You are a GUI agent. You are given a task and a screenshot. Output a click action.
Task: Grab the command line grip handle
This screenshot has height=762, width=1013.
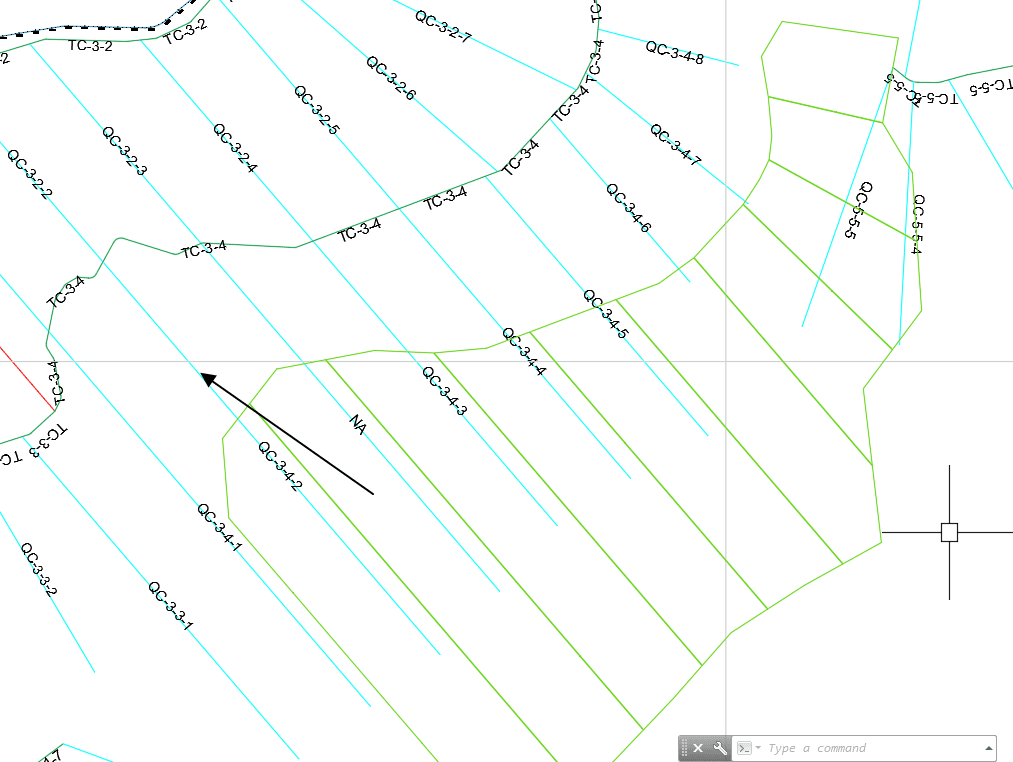(x=685, y=748)
